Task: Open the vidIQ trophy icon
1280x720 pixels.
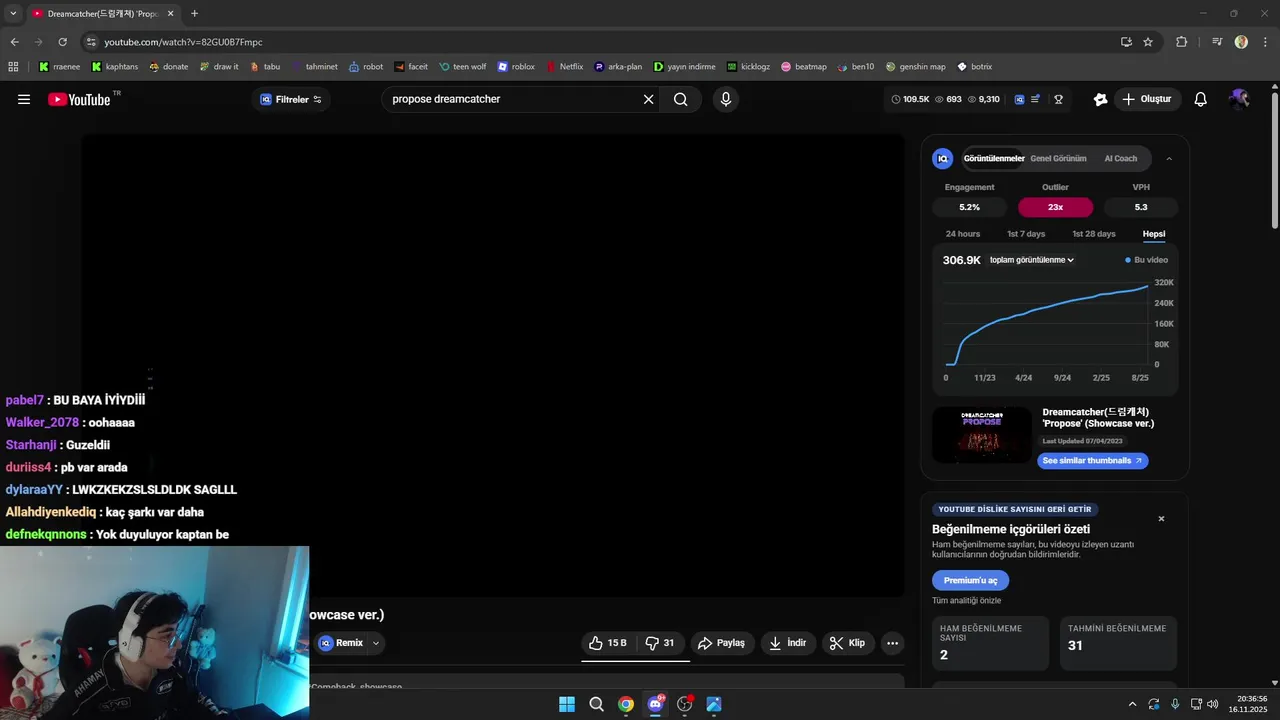Action: (x=1058, y=99)
